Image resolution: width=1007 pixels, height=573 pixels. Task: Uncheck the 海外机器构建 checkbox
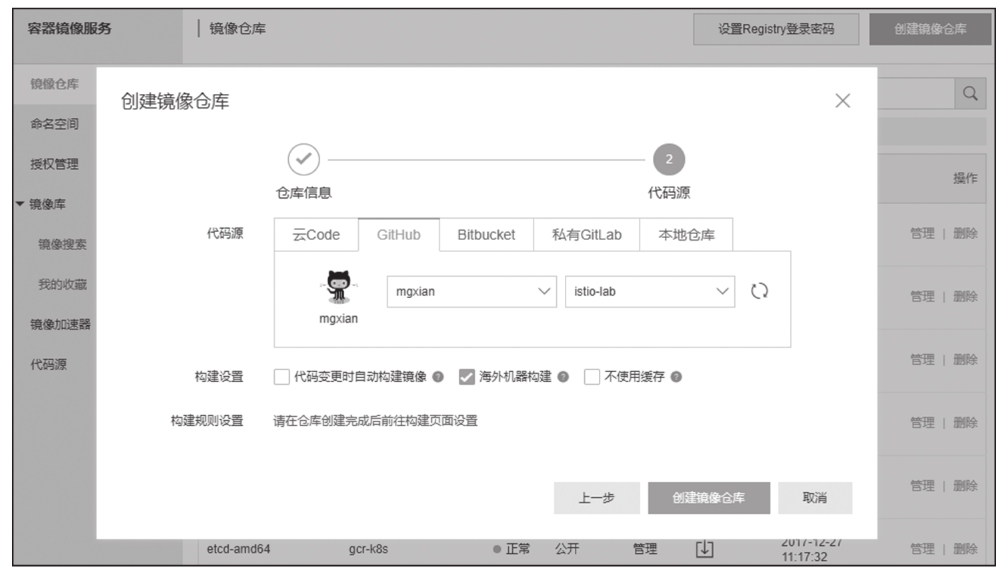[466, 377]
